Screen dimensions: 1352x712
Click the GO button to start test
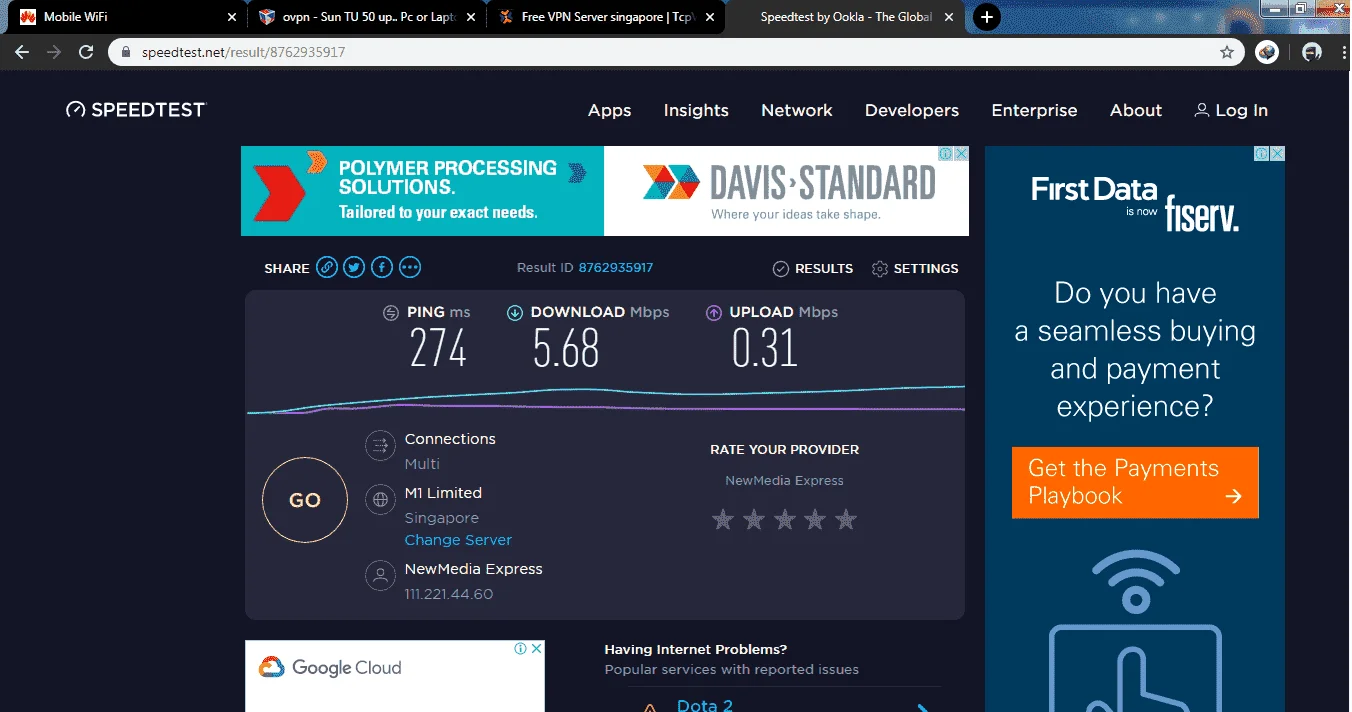(x=305, y=500)
